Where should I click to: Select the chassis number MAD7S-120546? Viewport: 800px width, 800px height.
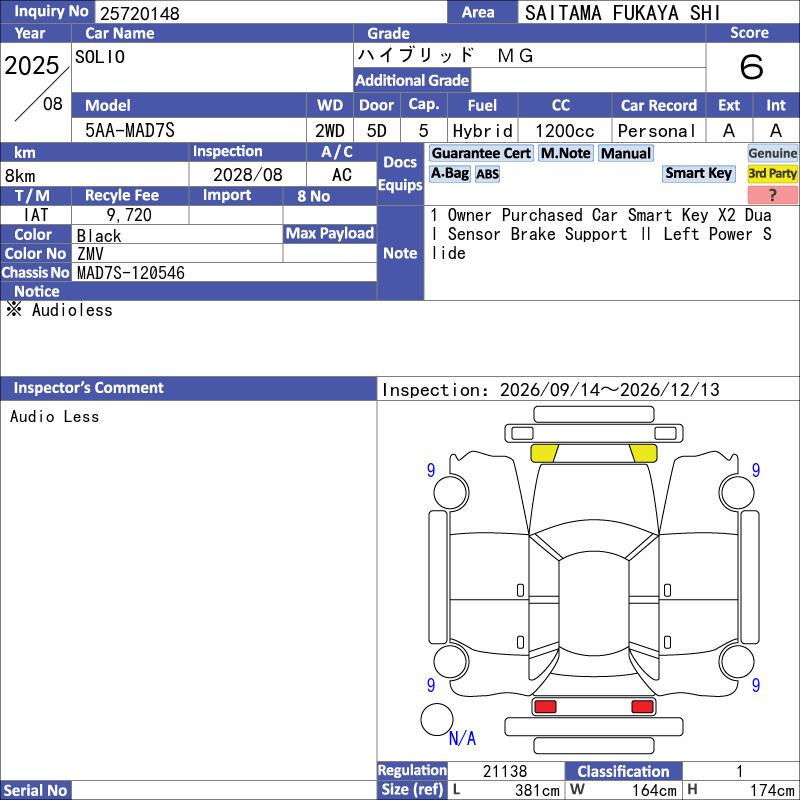pos(131,273)
